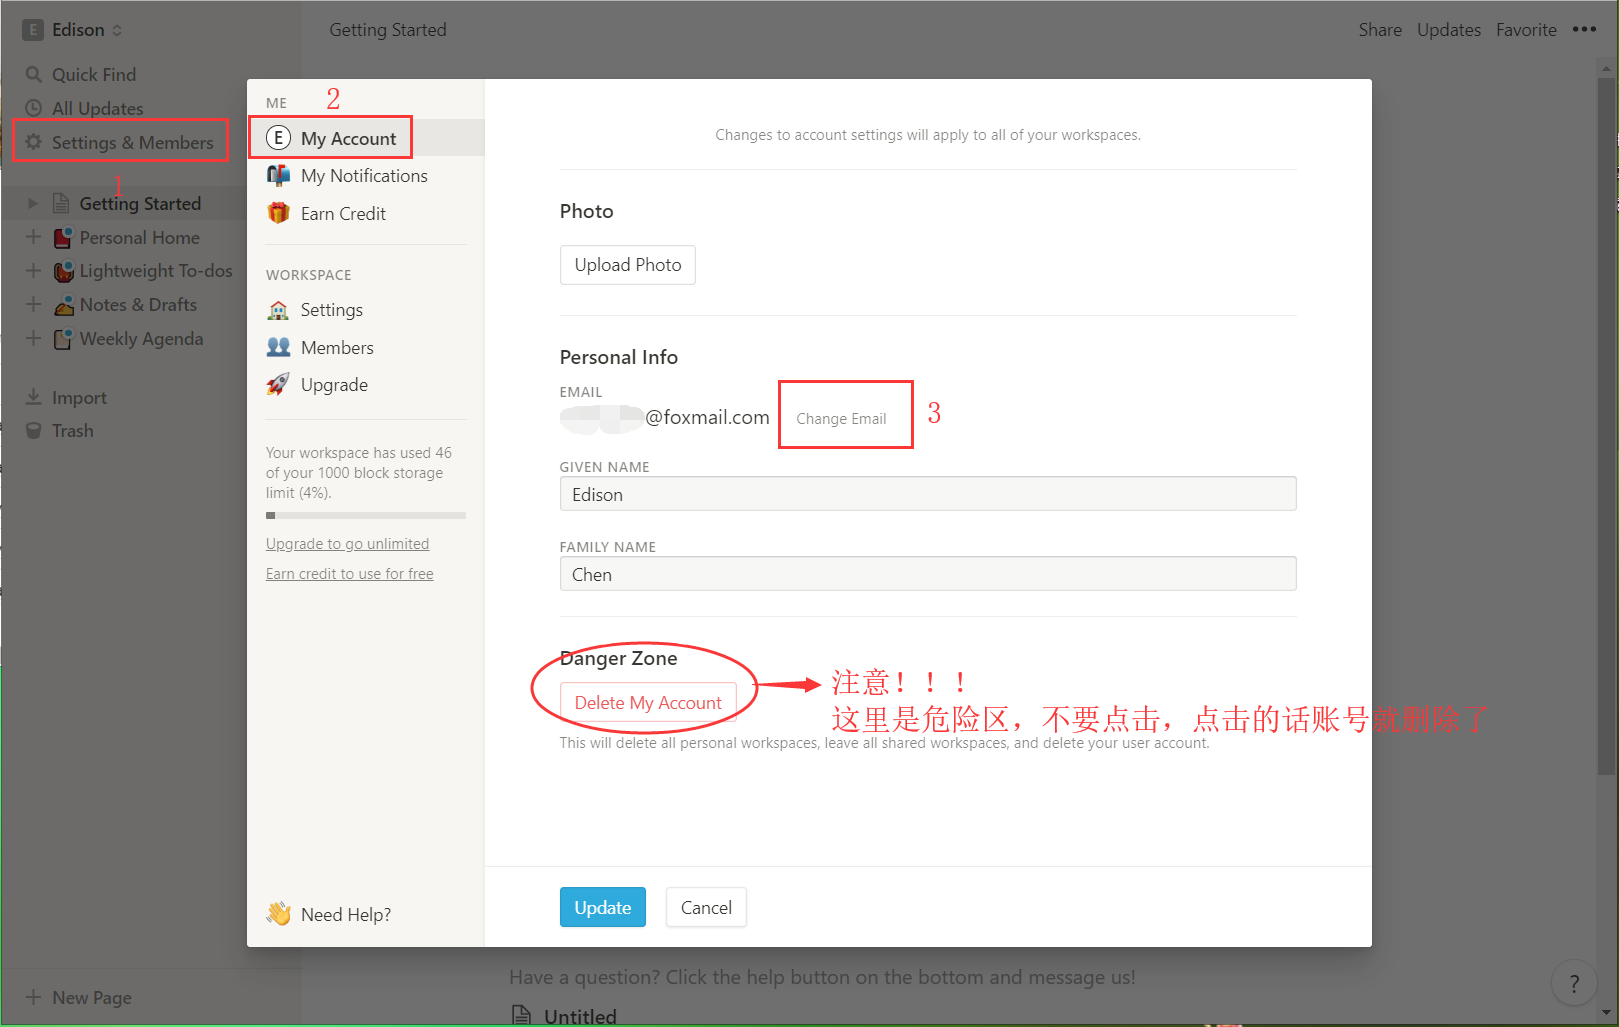Click the block storage usage progress bar

tap(366, 516)
